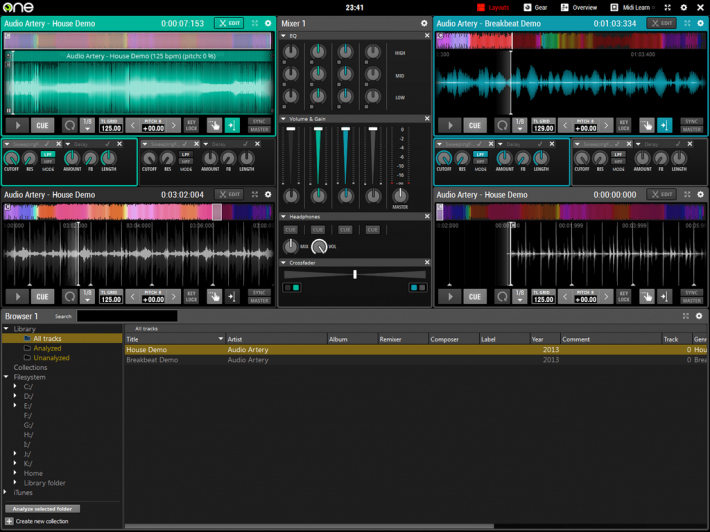Toggle Key Lock on deck at 0:00:07:153
The image size is (710, 532).
(191, 125)
